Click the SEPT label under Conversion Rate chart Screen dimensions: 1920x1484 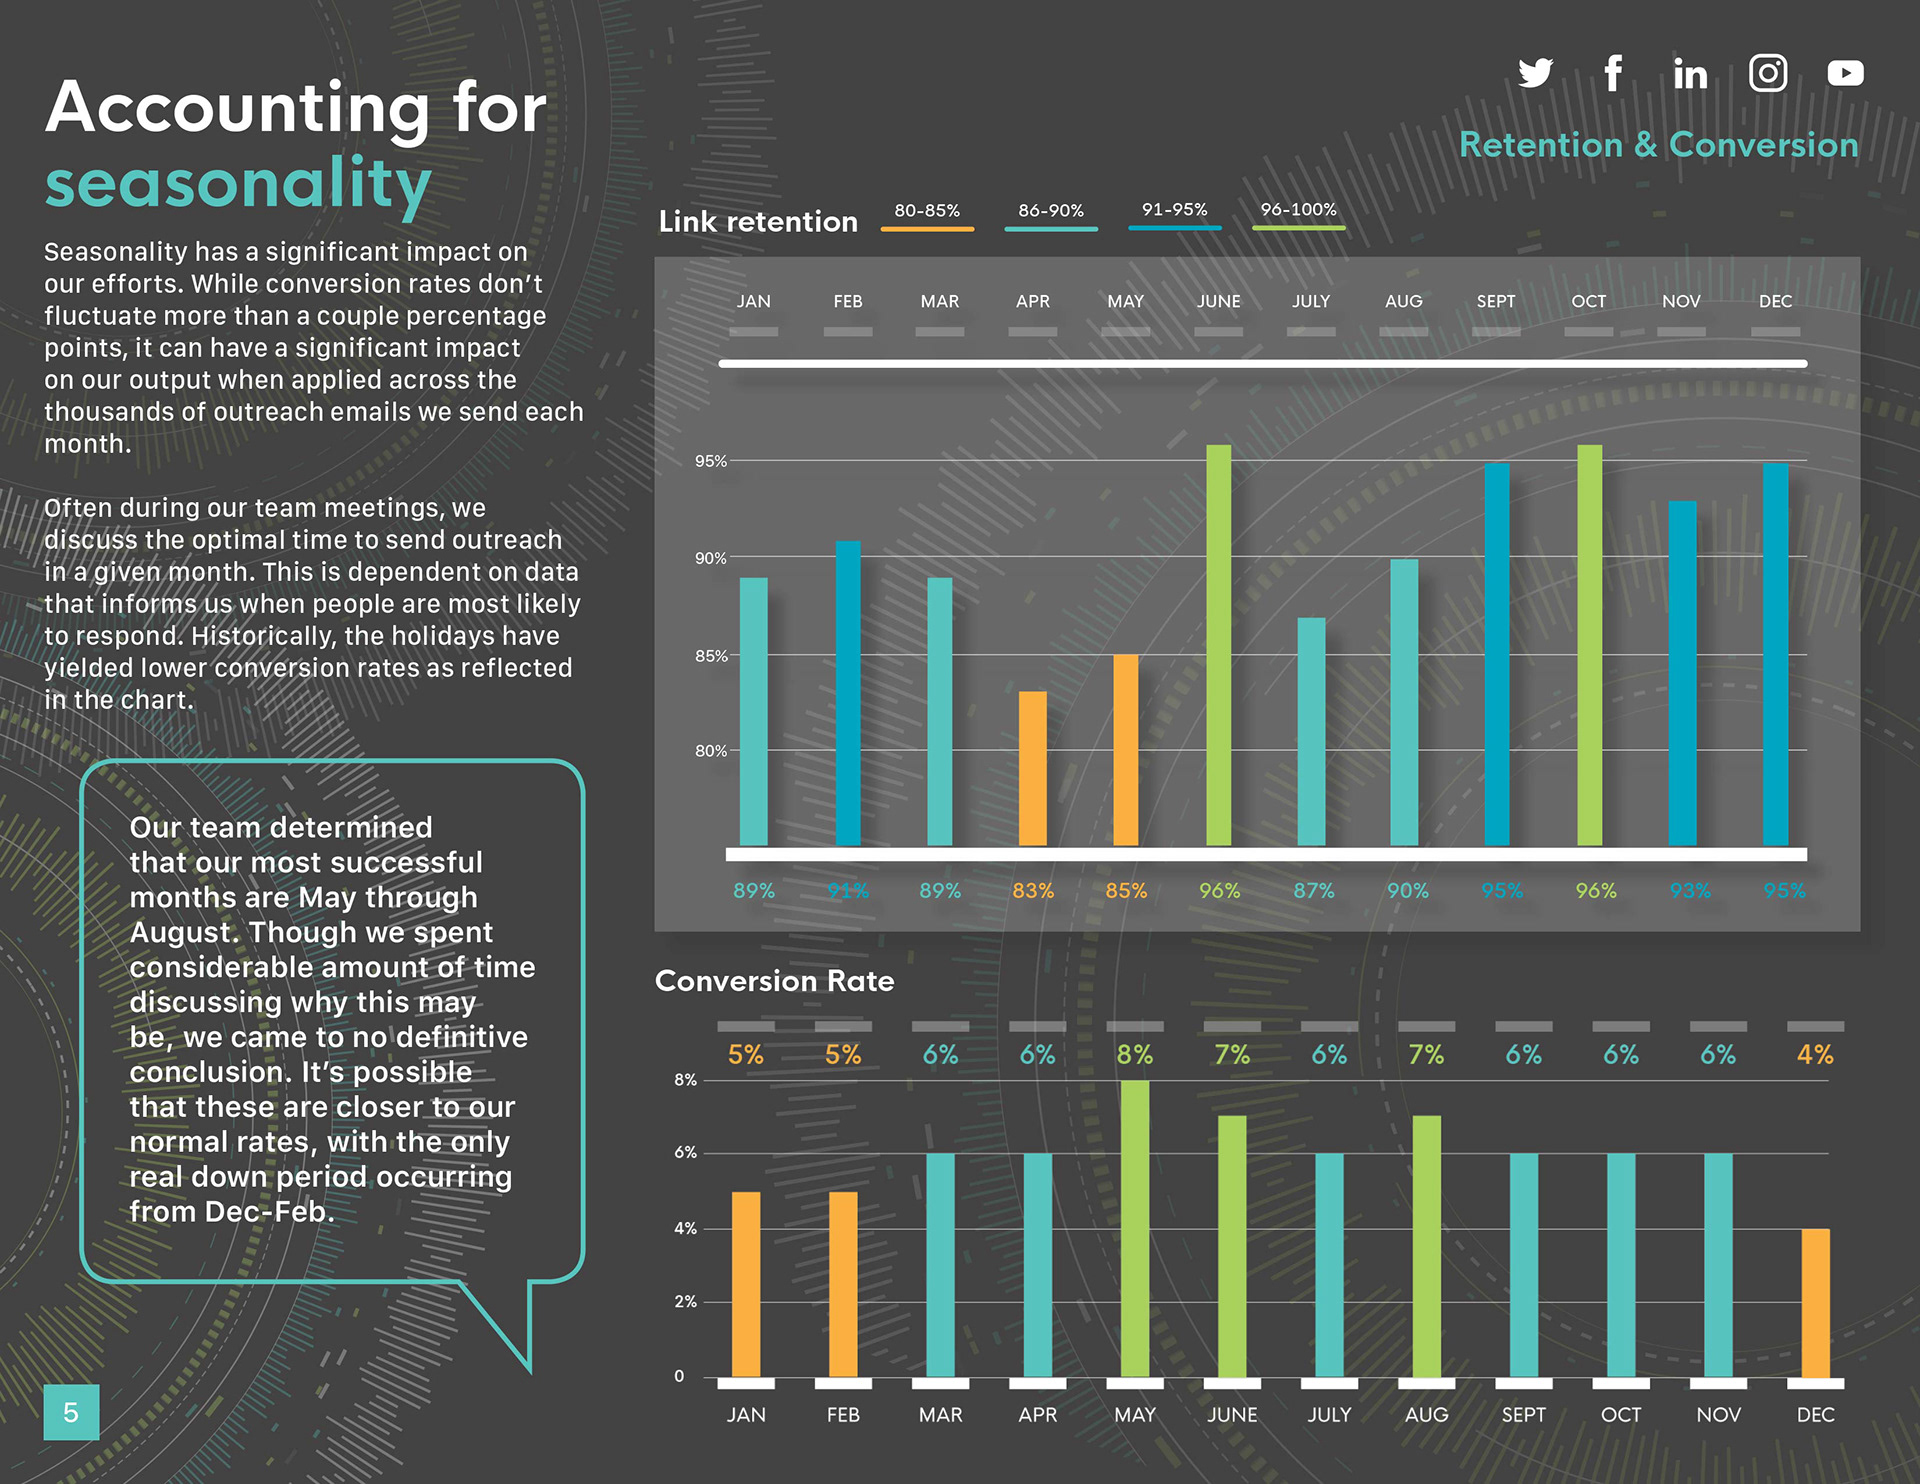pos(1524,1415)
